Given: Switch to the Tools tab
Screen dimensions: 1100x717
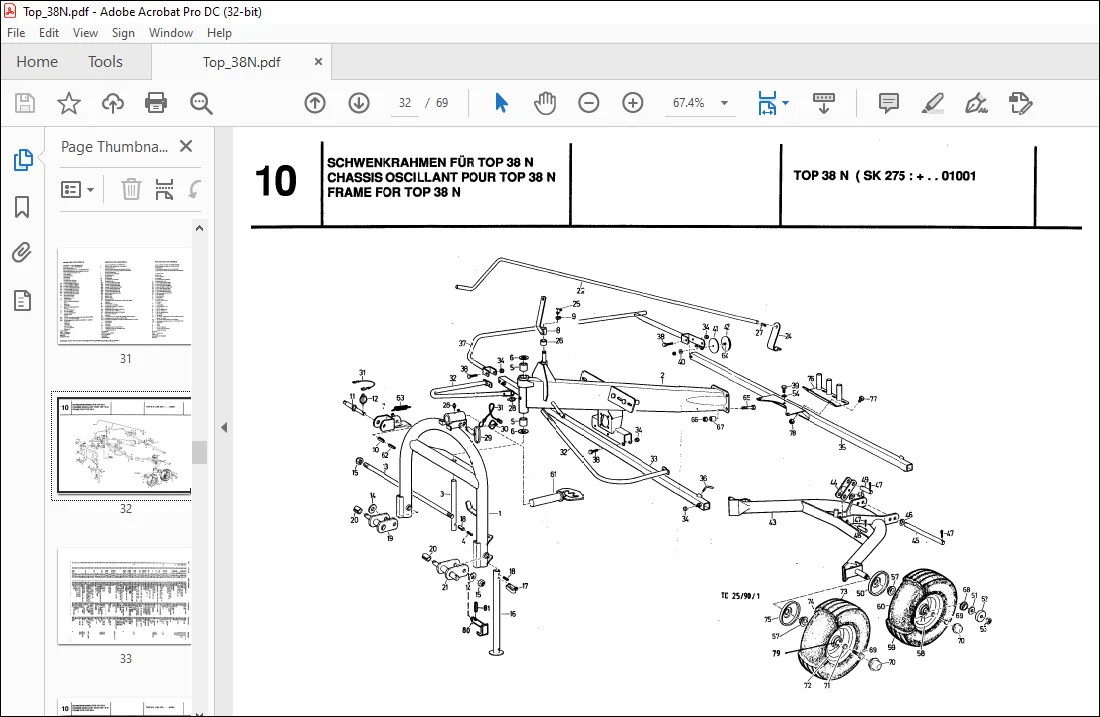Looking at the screenshot, I should (105, 62).
